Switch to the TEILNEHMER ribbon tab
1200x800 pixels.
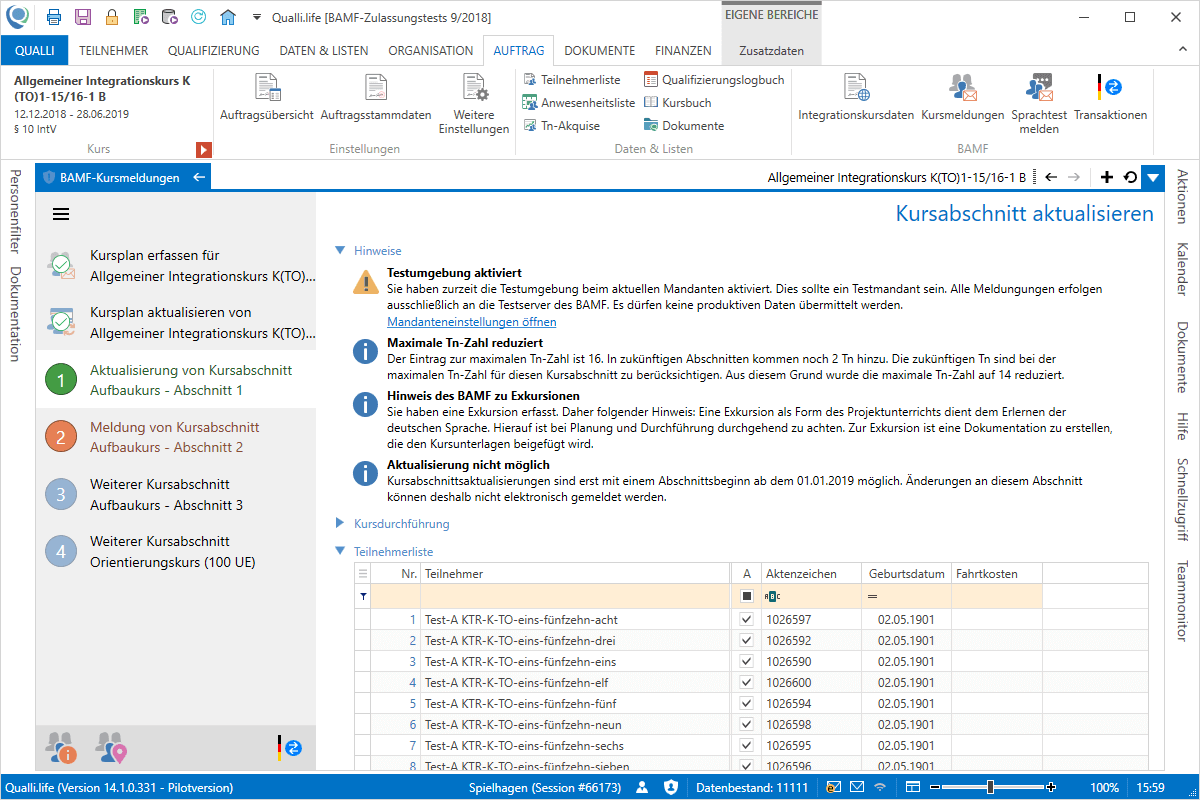[x=114, y=50]
